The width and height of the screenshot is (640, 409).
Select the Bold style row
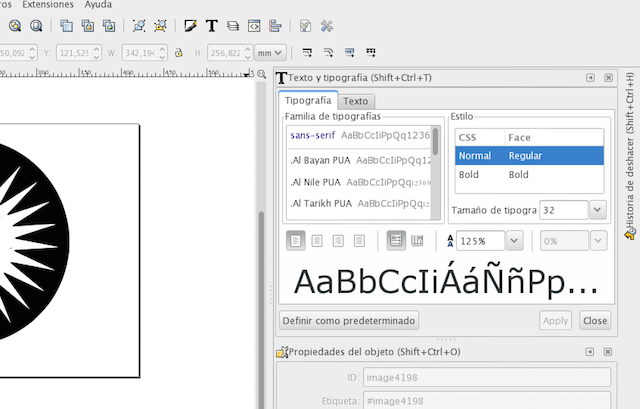pyautogui.click(x=529, y=174)
